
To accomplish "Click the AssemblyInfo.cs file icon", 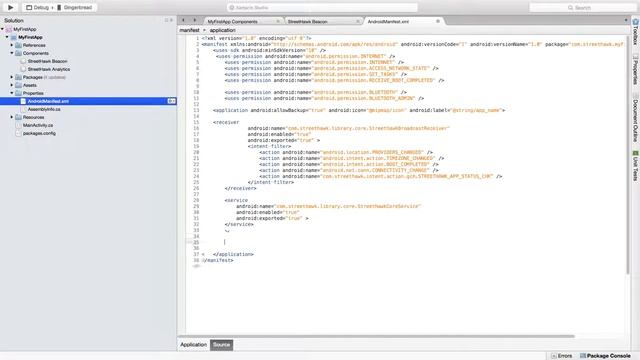I will coord(23,109).
